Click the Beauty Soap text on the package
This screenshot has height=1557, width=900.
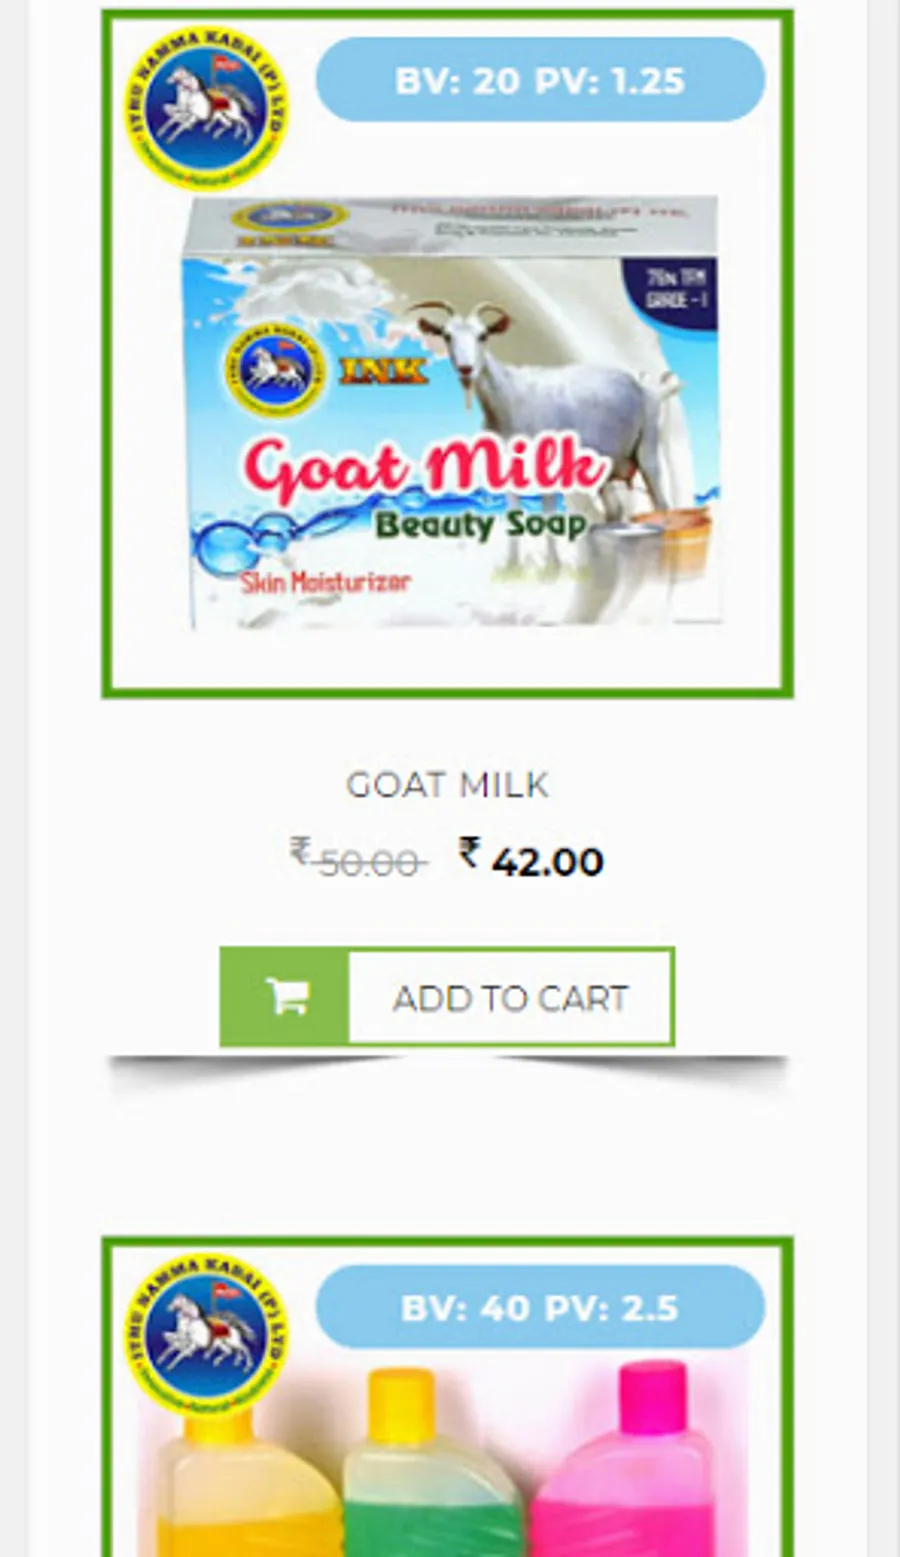[x=480, y=523]
